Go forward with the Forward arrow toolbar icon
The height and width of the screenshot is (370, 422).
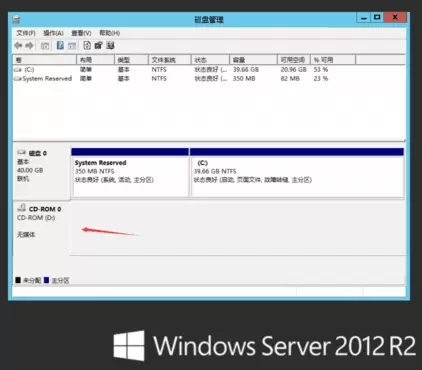(29, 45)
